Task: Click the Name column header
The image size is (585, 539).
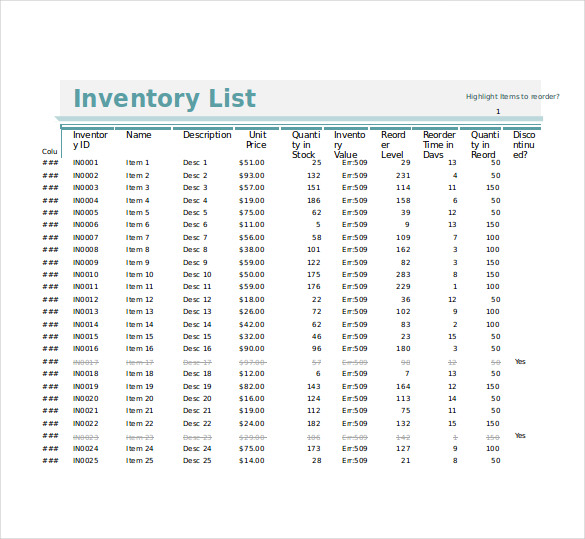Action: 138,135
